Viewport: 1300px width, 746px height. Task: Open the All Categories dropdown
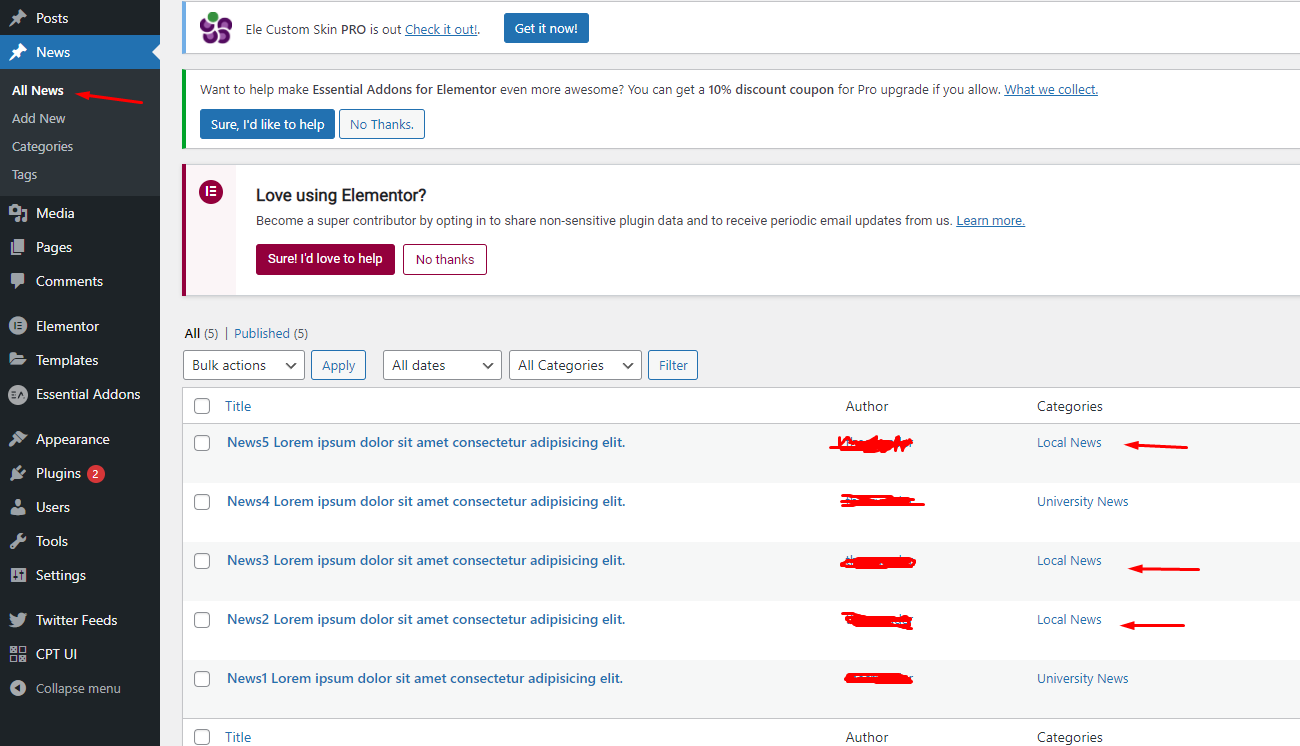[x=575, y=365]
